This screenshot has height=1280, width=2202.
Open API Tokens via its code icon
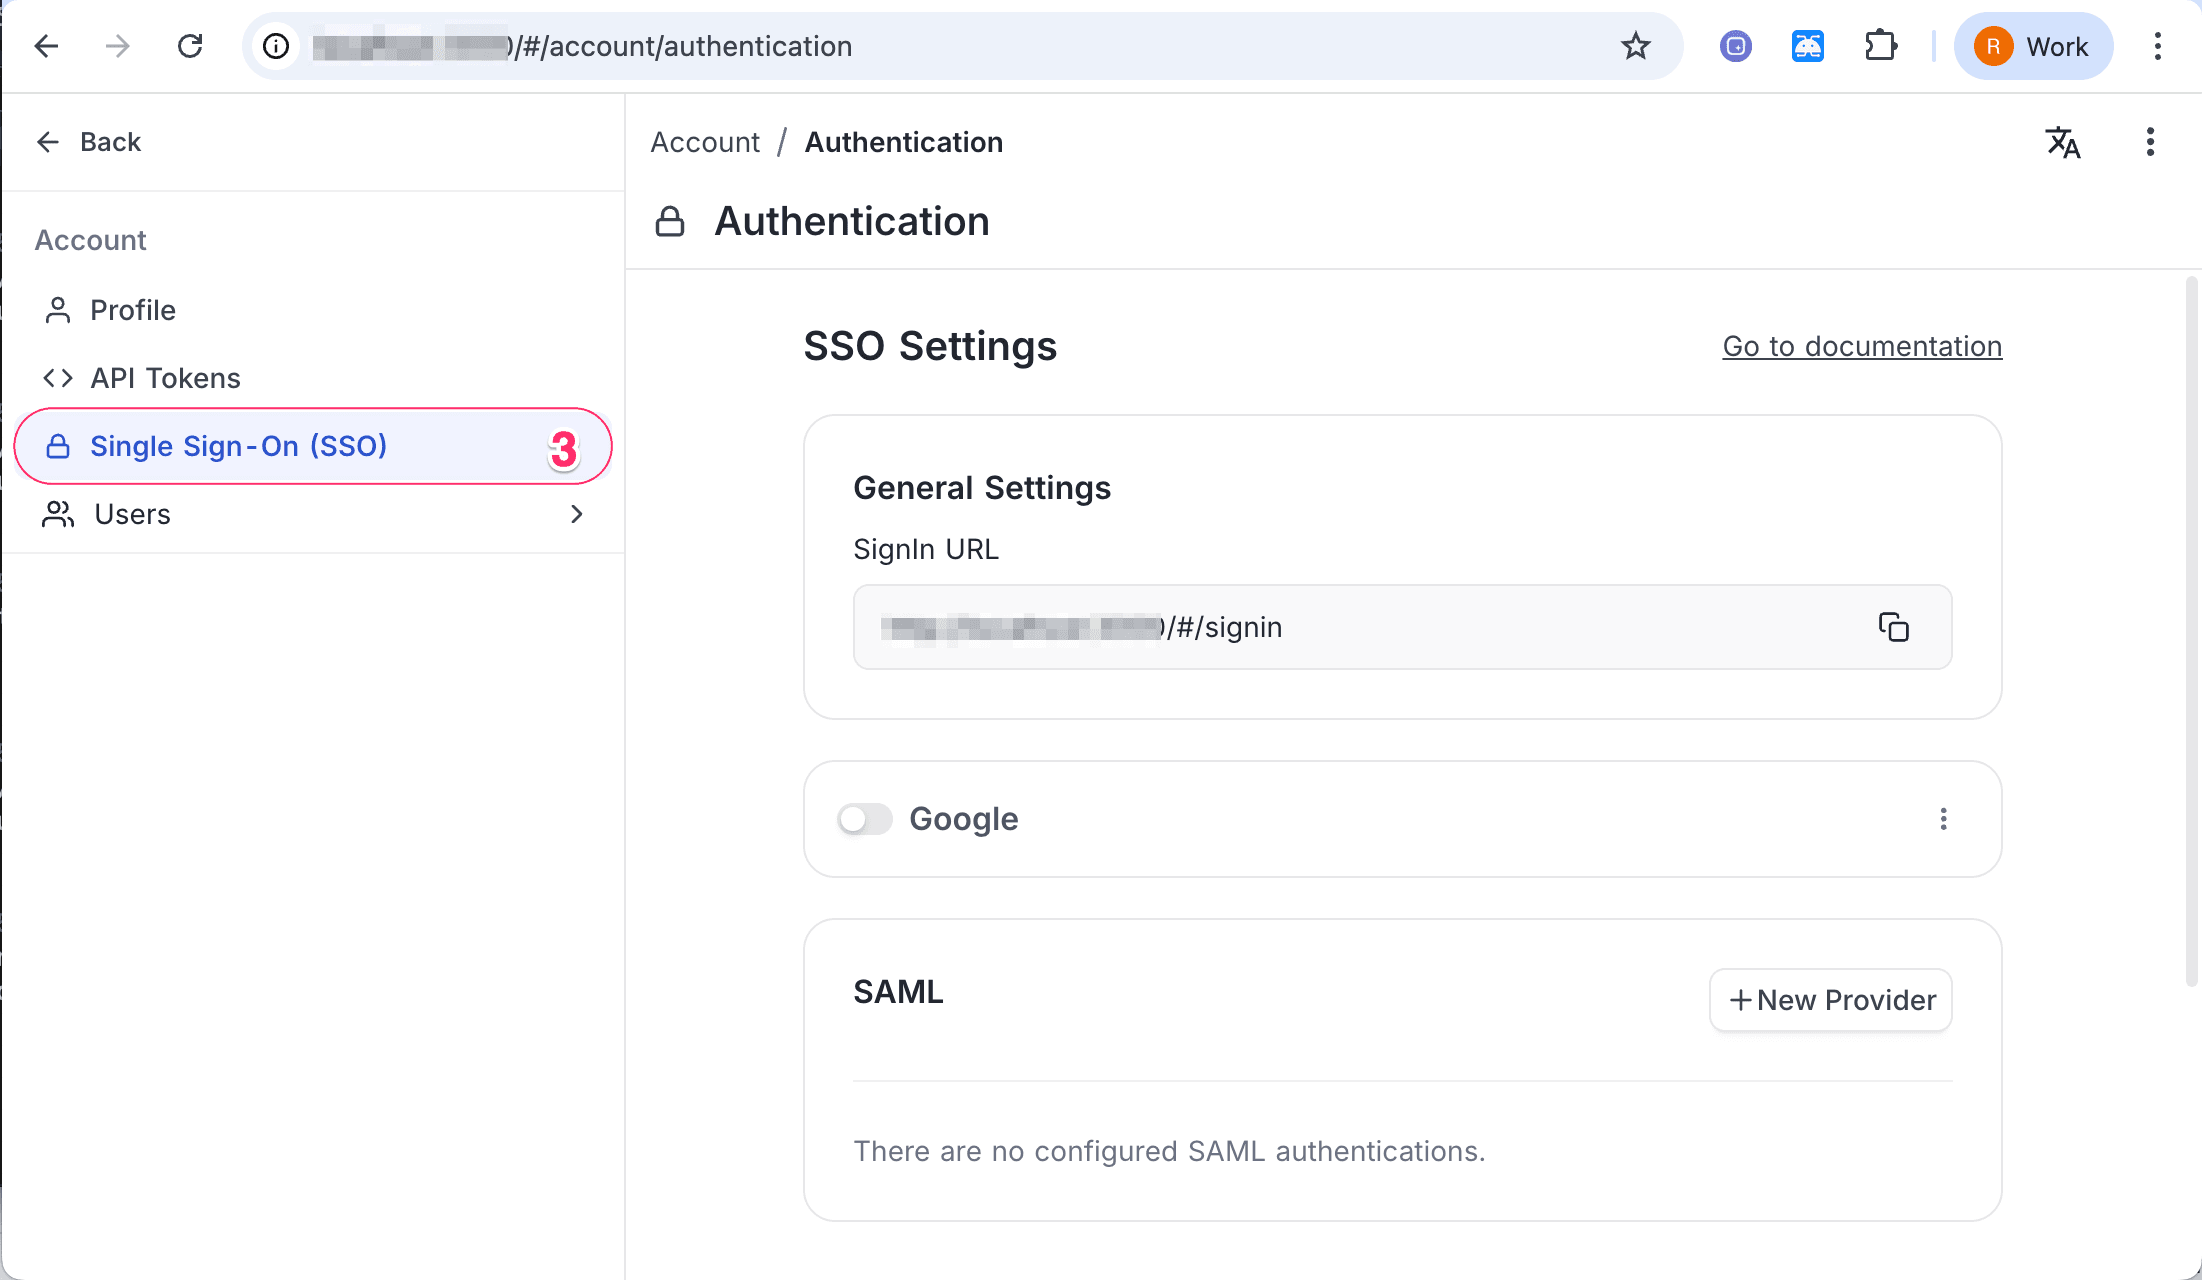(57, 378)
